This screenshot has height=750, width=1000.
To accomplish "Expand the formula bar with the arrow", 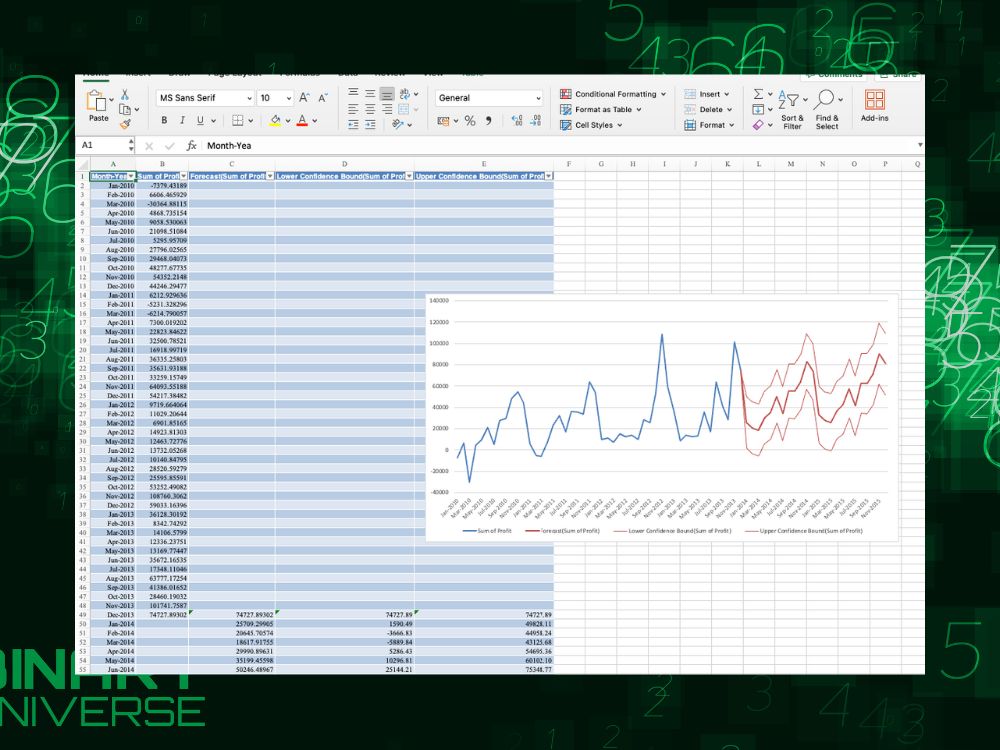I will tap(920, 145).
